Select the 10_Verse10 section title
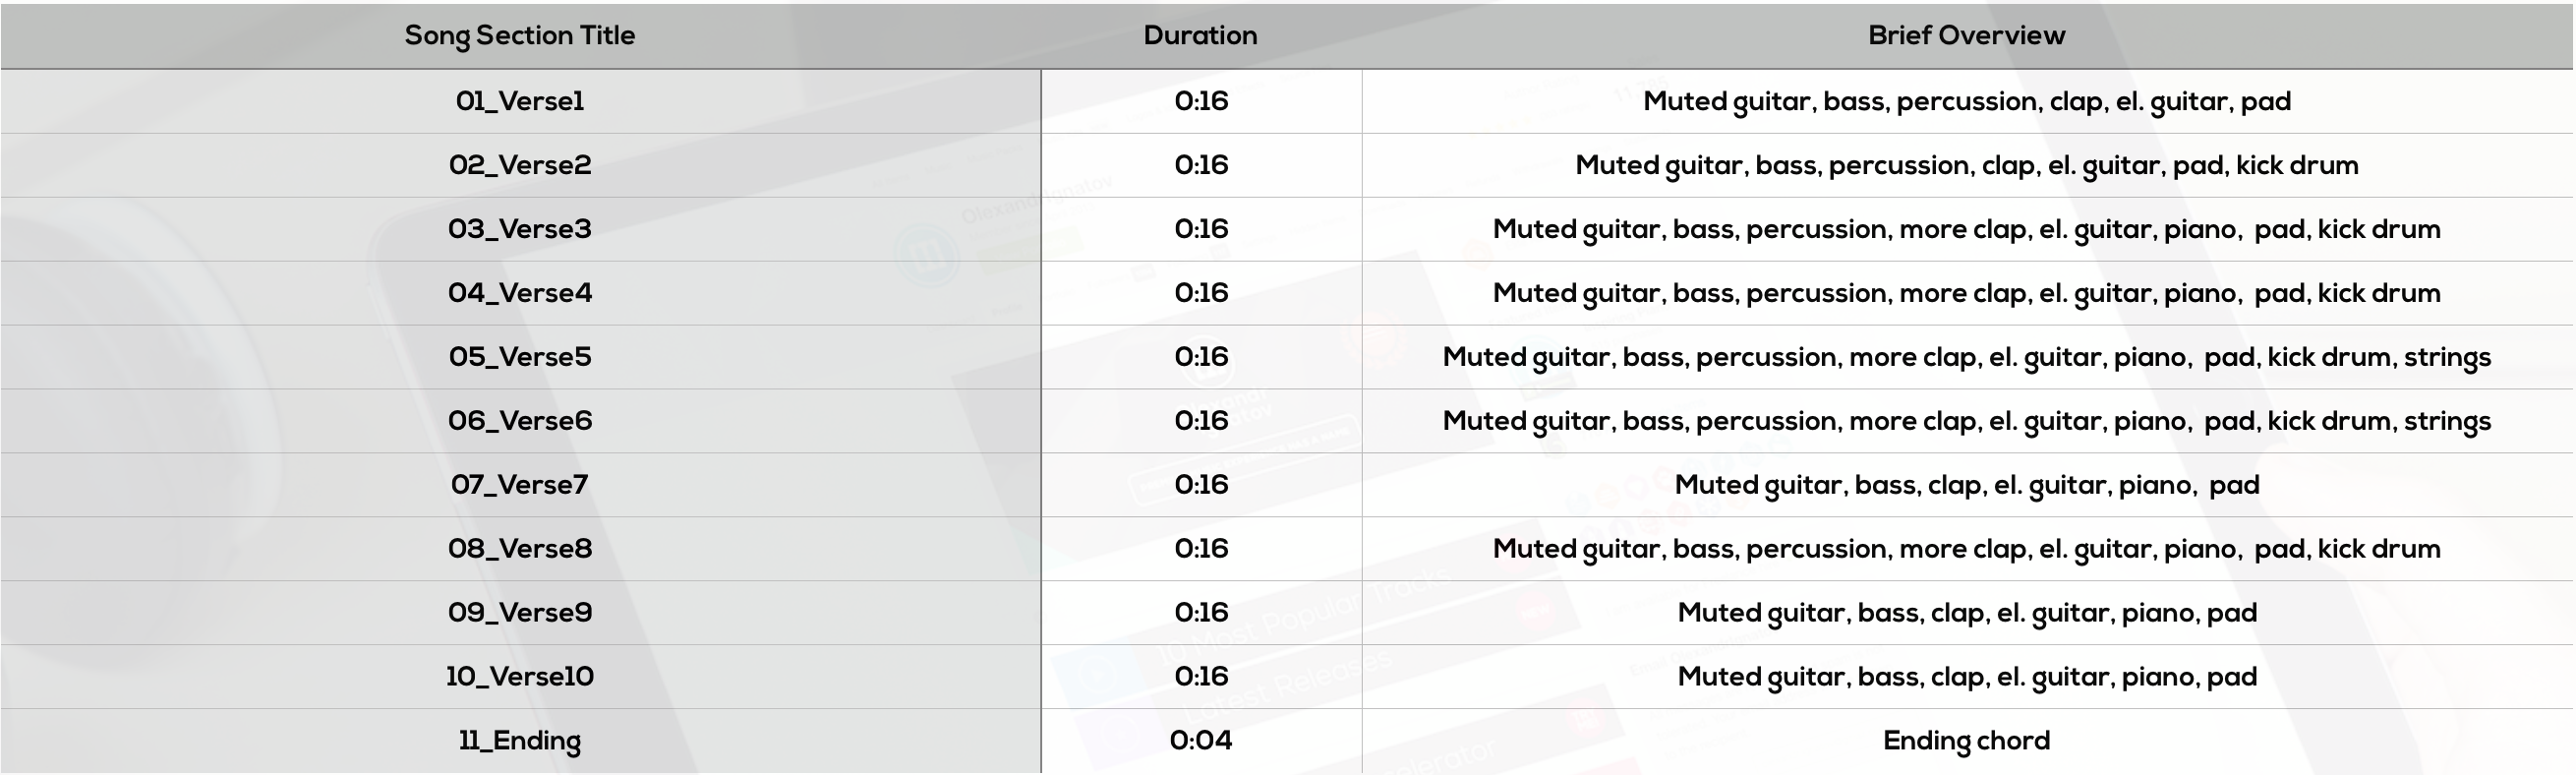 point(519,677)
